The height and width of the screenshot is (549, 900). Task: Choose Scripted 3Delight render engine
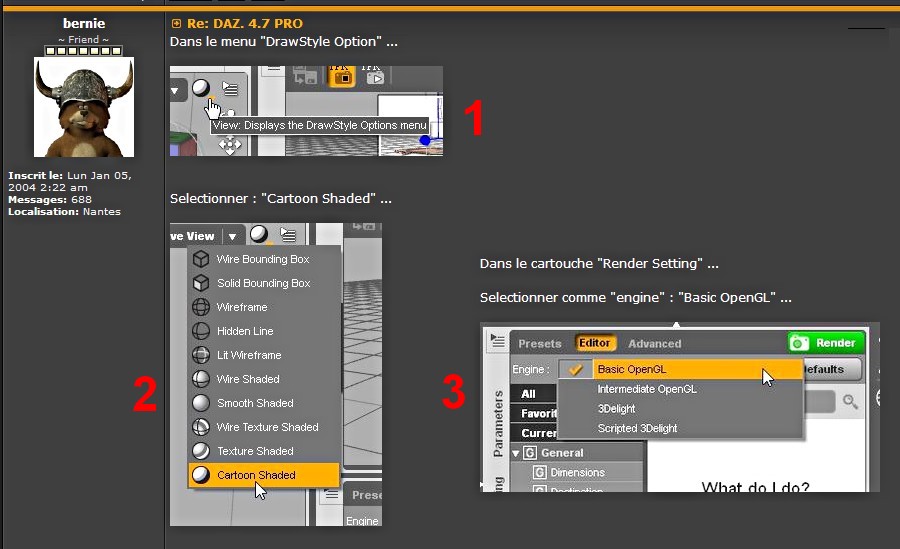click(x=681, y=428)
